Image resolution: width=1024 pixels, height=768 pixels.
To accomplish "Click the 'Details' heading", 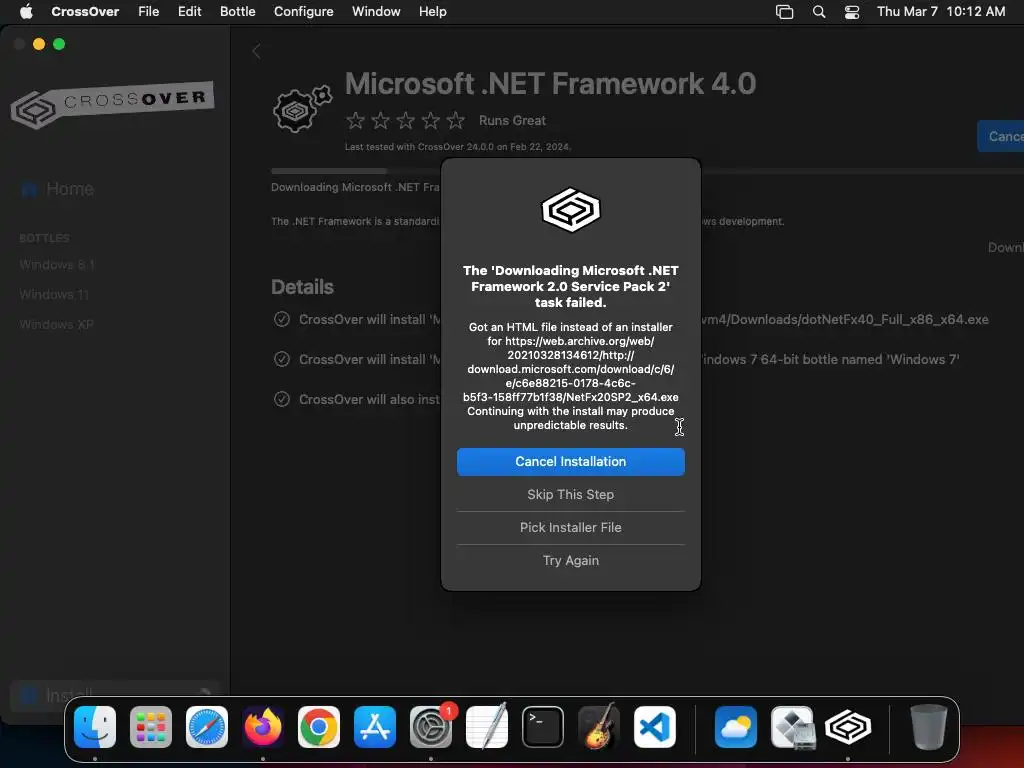I will click(302, 287).
